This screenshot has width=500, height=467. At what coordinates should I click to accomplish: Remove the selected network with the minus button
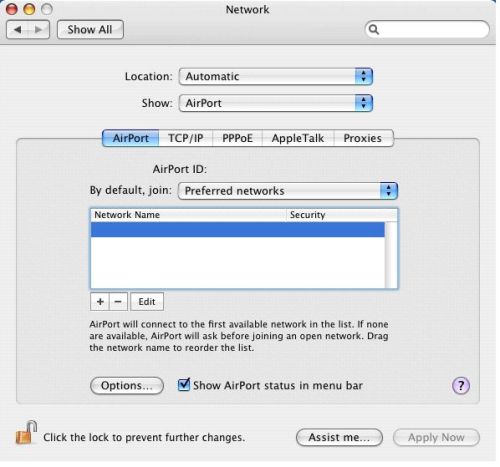pos(118,302)
